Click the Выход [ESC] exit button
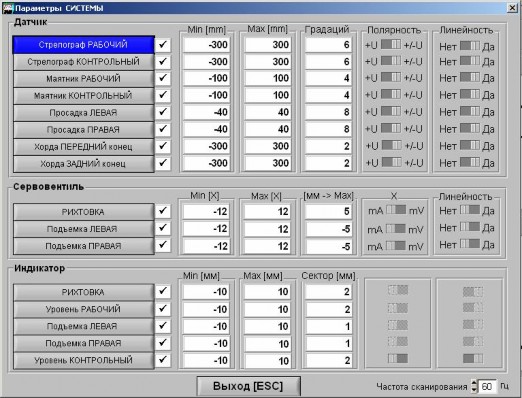 pyautogui.click(x=248, y=386)
